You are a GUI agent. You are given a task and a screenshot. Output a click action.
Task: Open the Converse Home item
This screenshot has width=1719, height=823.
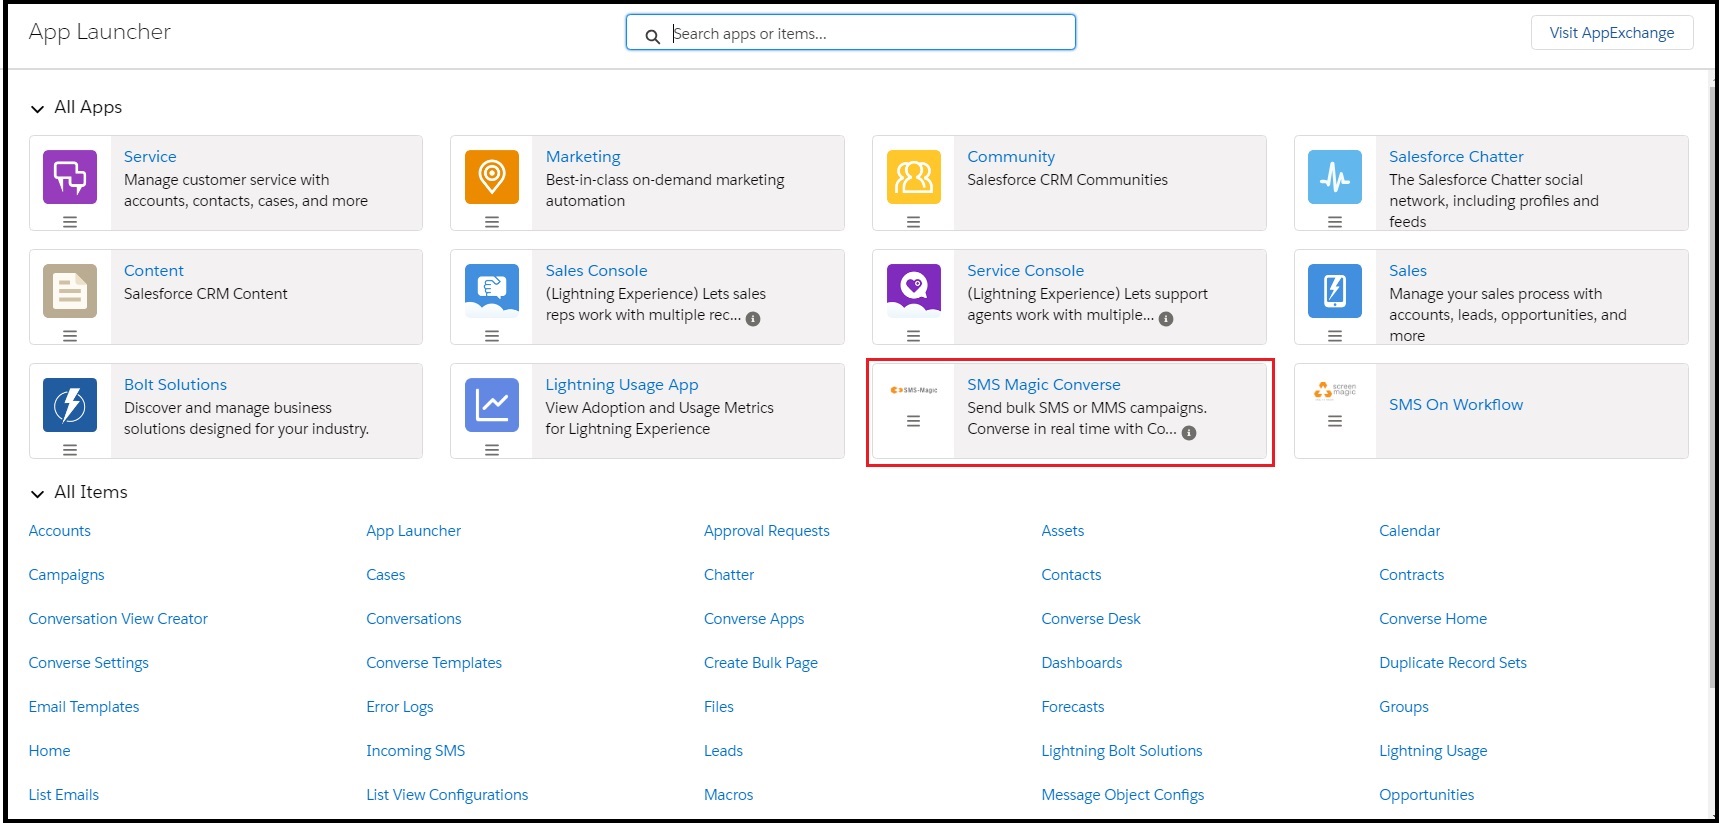pyautogui.click(x=1433, y=619)
